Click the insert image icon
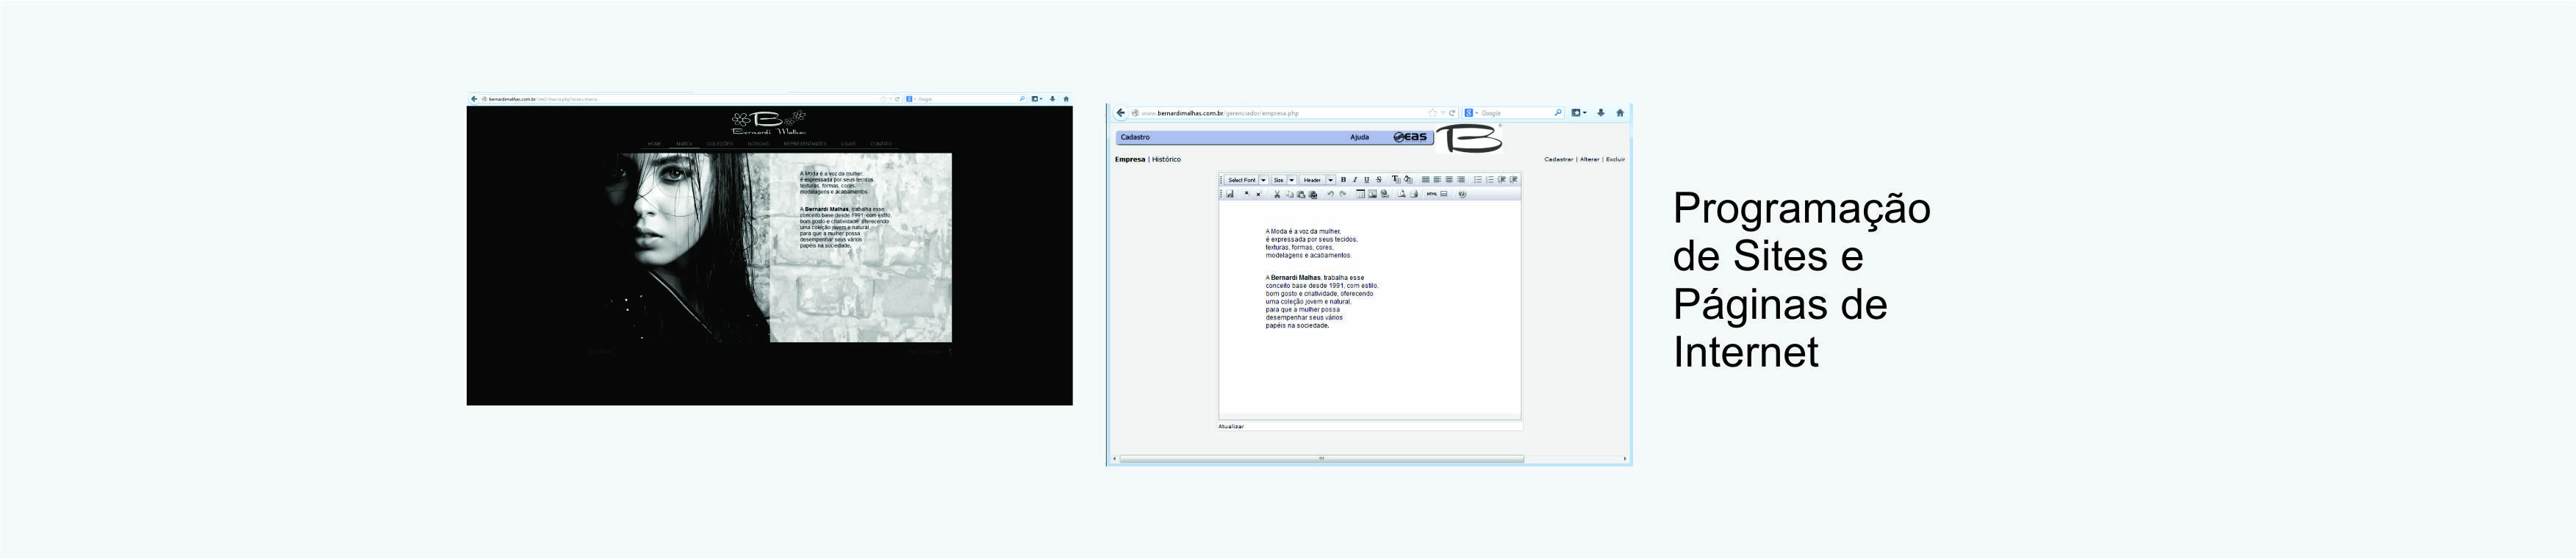 (1373, 194)
